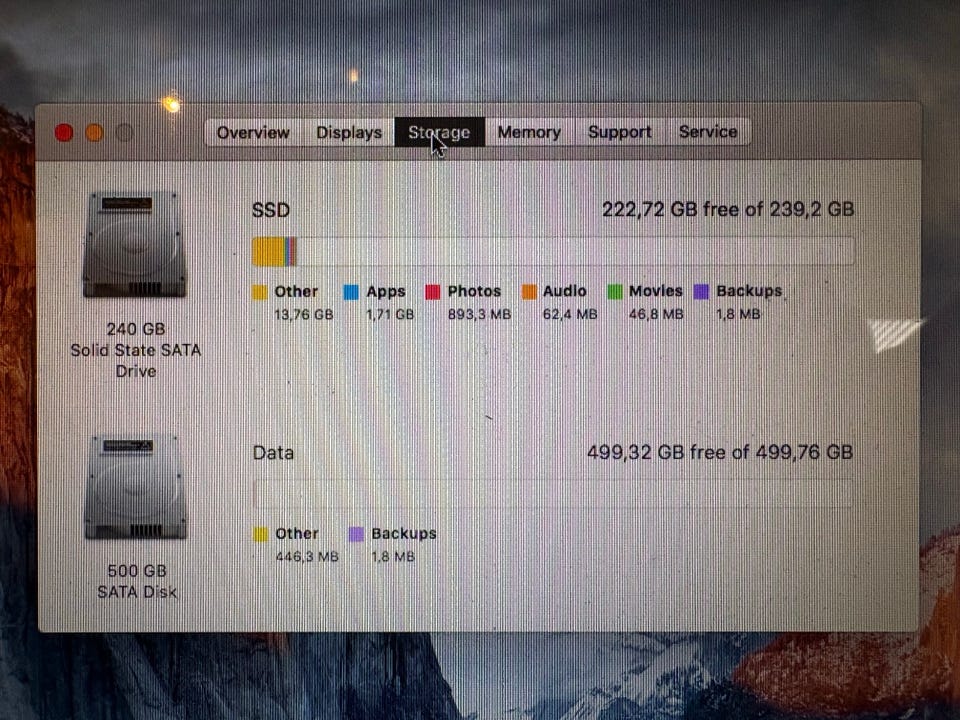Screen dimensions: 960x720
Task: Open the Support tab
Action: click(620, 132)
